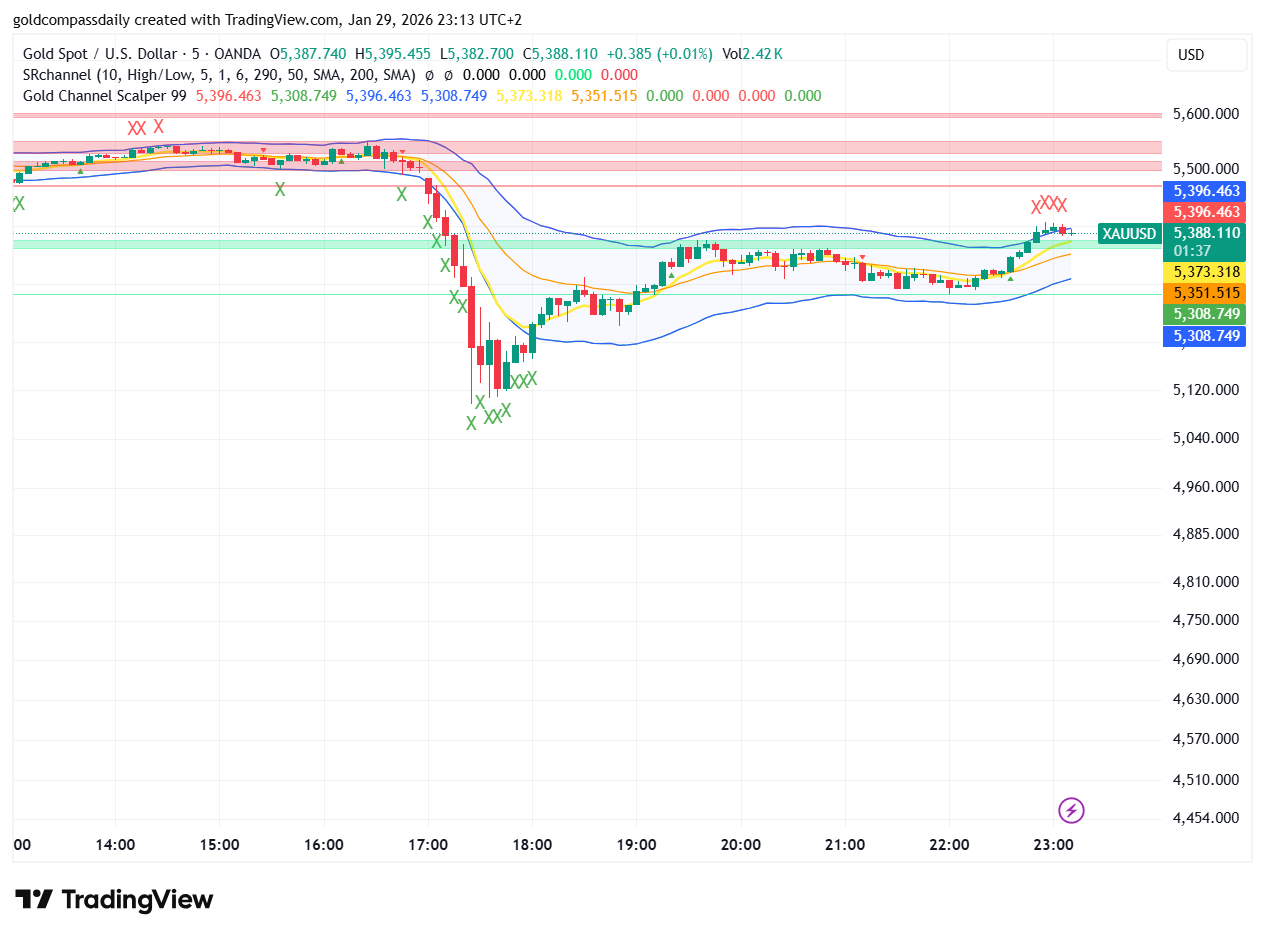Open the USD currency selector on the price scale

[x=1205, y=55]
